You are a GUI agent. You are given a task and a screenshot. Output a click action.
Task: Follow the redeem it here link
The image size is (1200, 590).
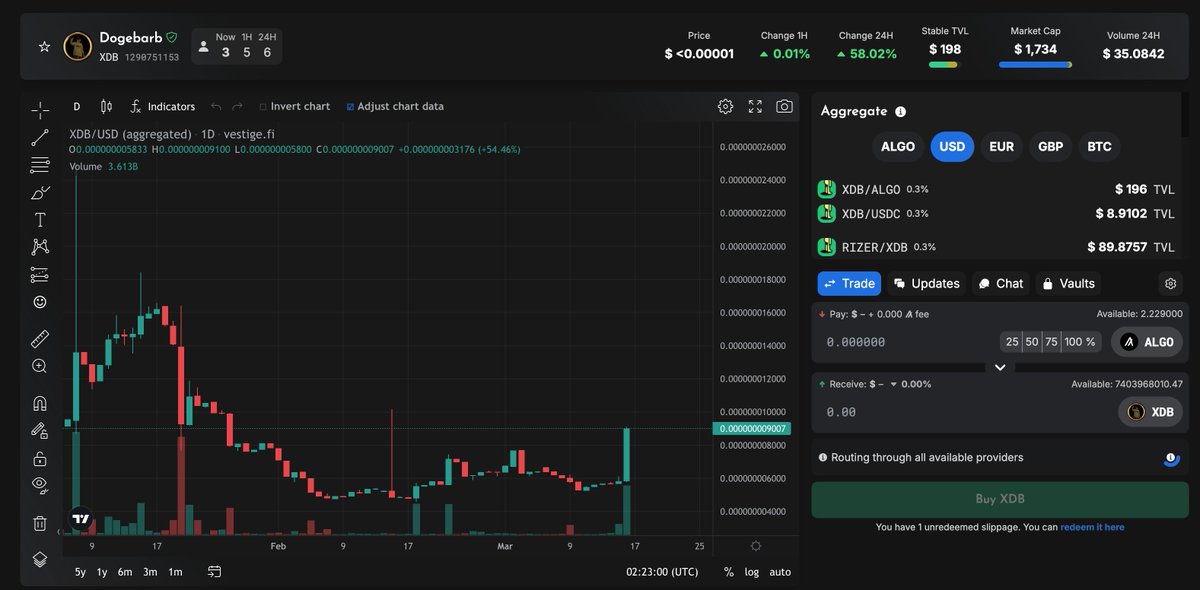pos(1092,527)
